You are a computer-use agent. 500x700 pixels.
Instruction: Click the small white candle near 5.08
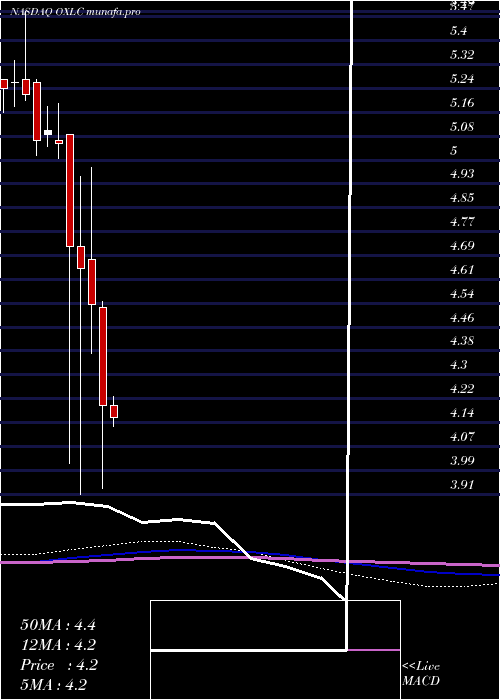[x=48, y=133]
